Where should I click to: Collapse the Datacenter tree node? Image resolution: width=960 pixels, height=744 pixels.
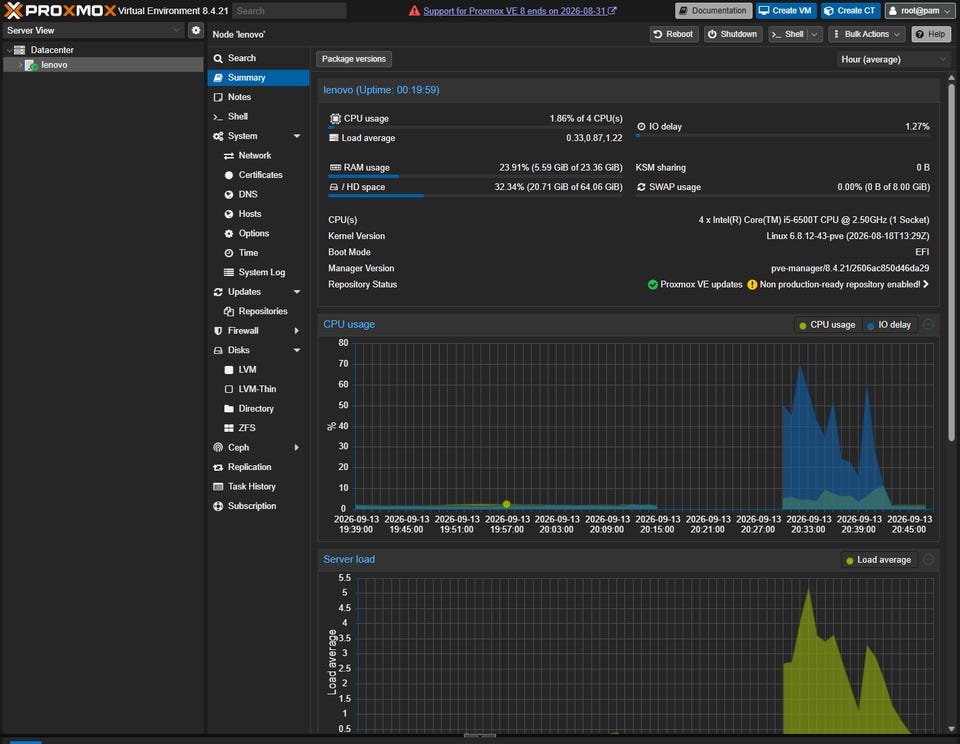[9, 50]
